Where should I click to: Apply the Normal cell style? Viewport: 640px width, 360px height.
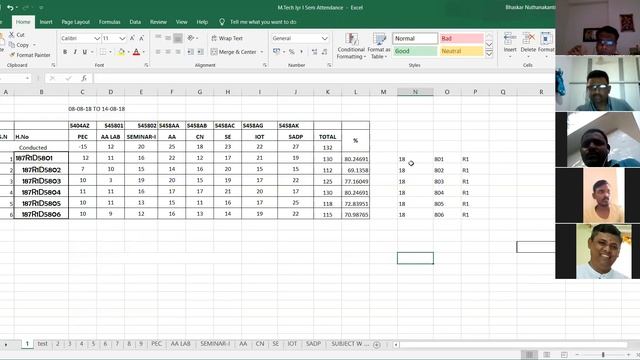tap(415, 38)
